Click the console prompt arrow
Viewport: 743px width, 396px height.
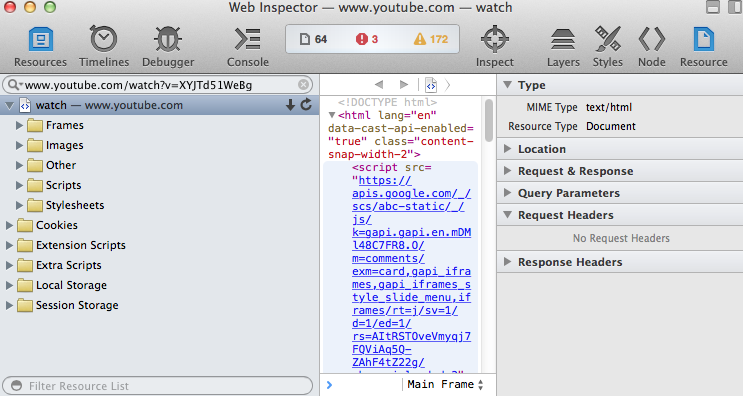(x=330, y=385)
